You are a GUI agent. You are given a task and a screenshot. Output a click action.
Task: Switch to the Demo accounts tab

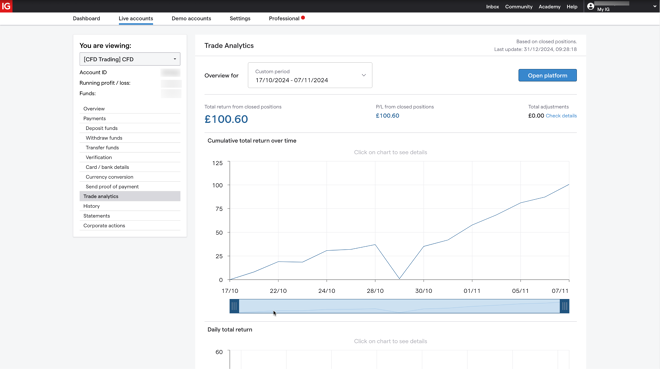pyautogui.click(x=191, y=19)
